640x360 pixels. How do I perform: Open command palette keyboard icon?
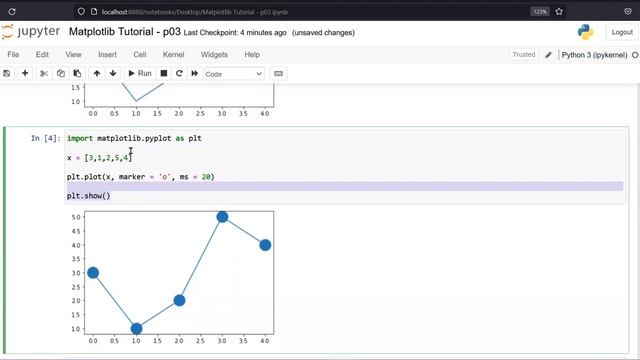click(x=278, y=73)
